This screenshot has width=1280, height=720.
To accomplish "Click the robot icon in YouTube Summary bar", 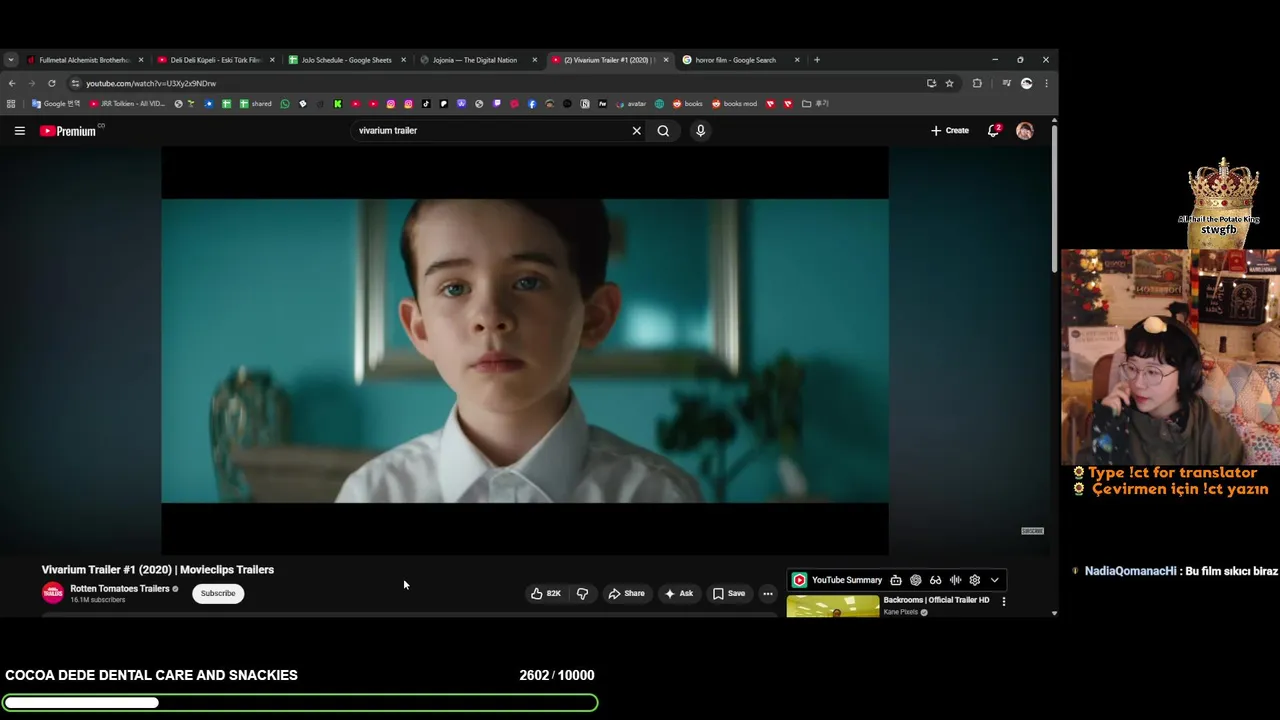I will (896, 580).
